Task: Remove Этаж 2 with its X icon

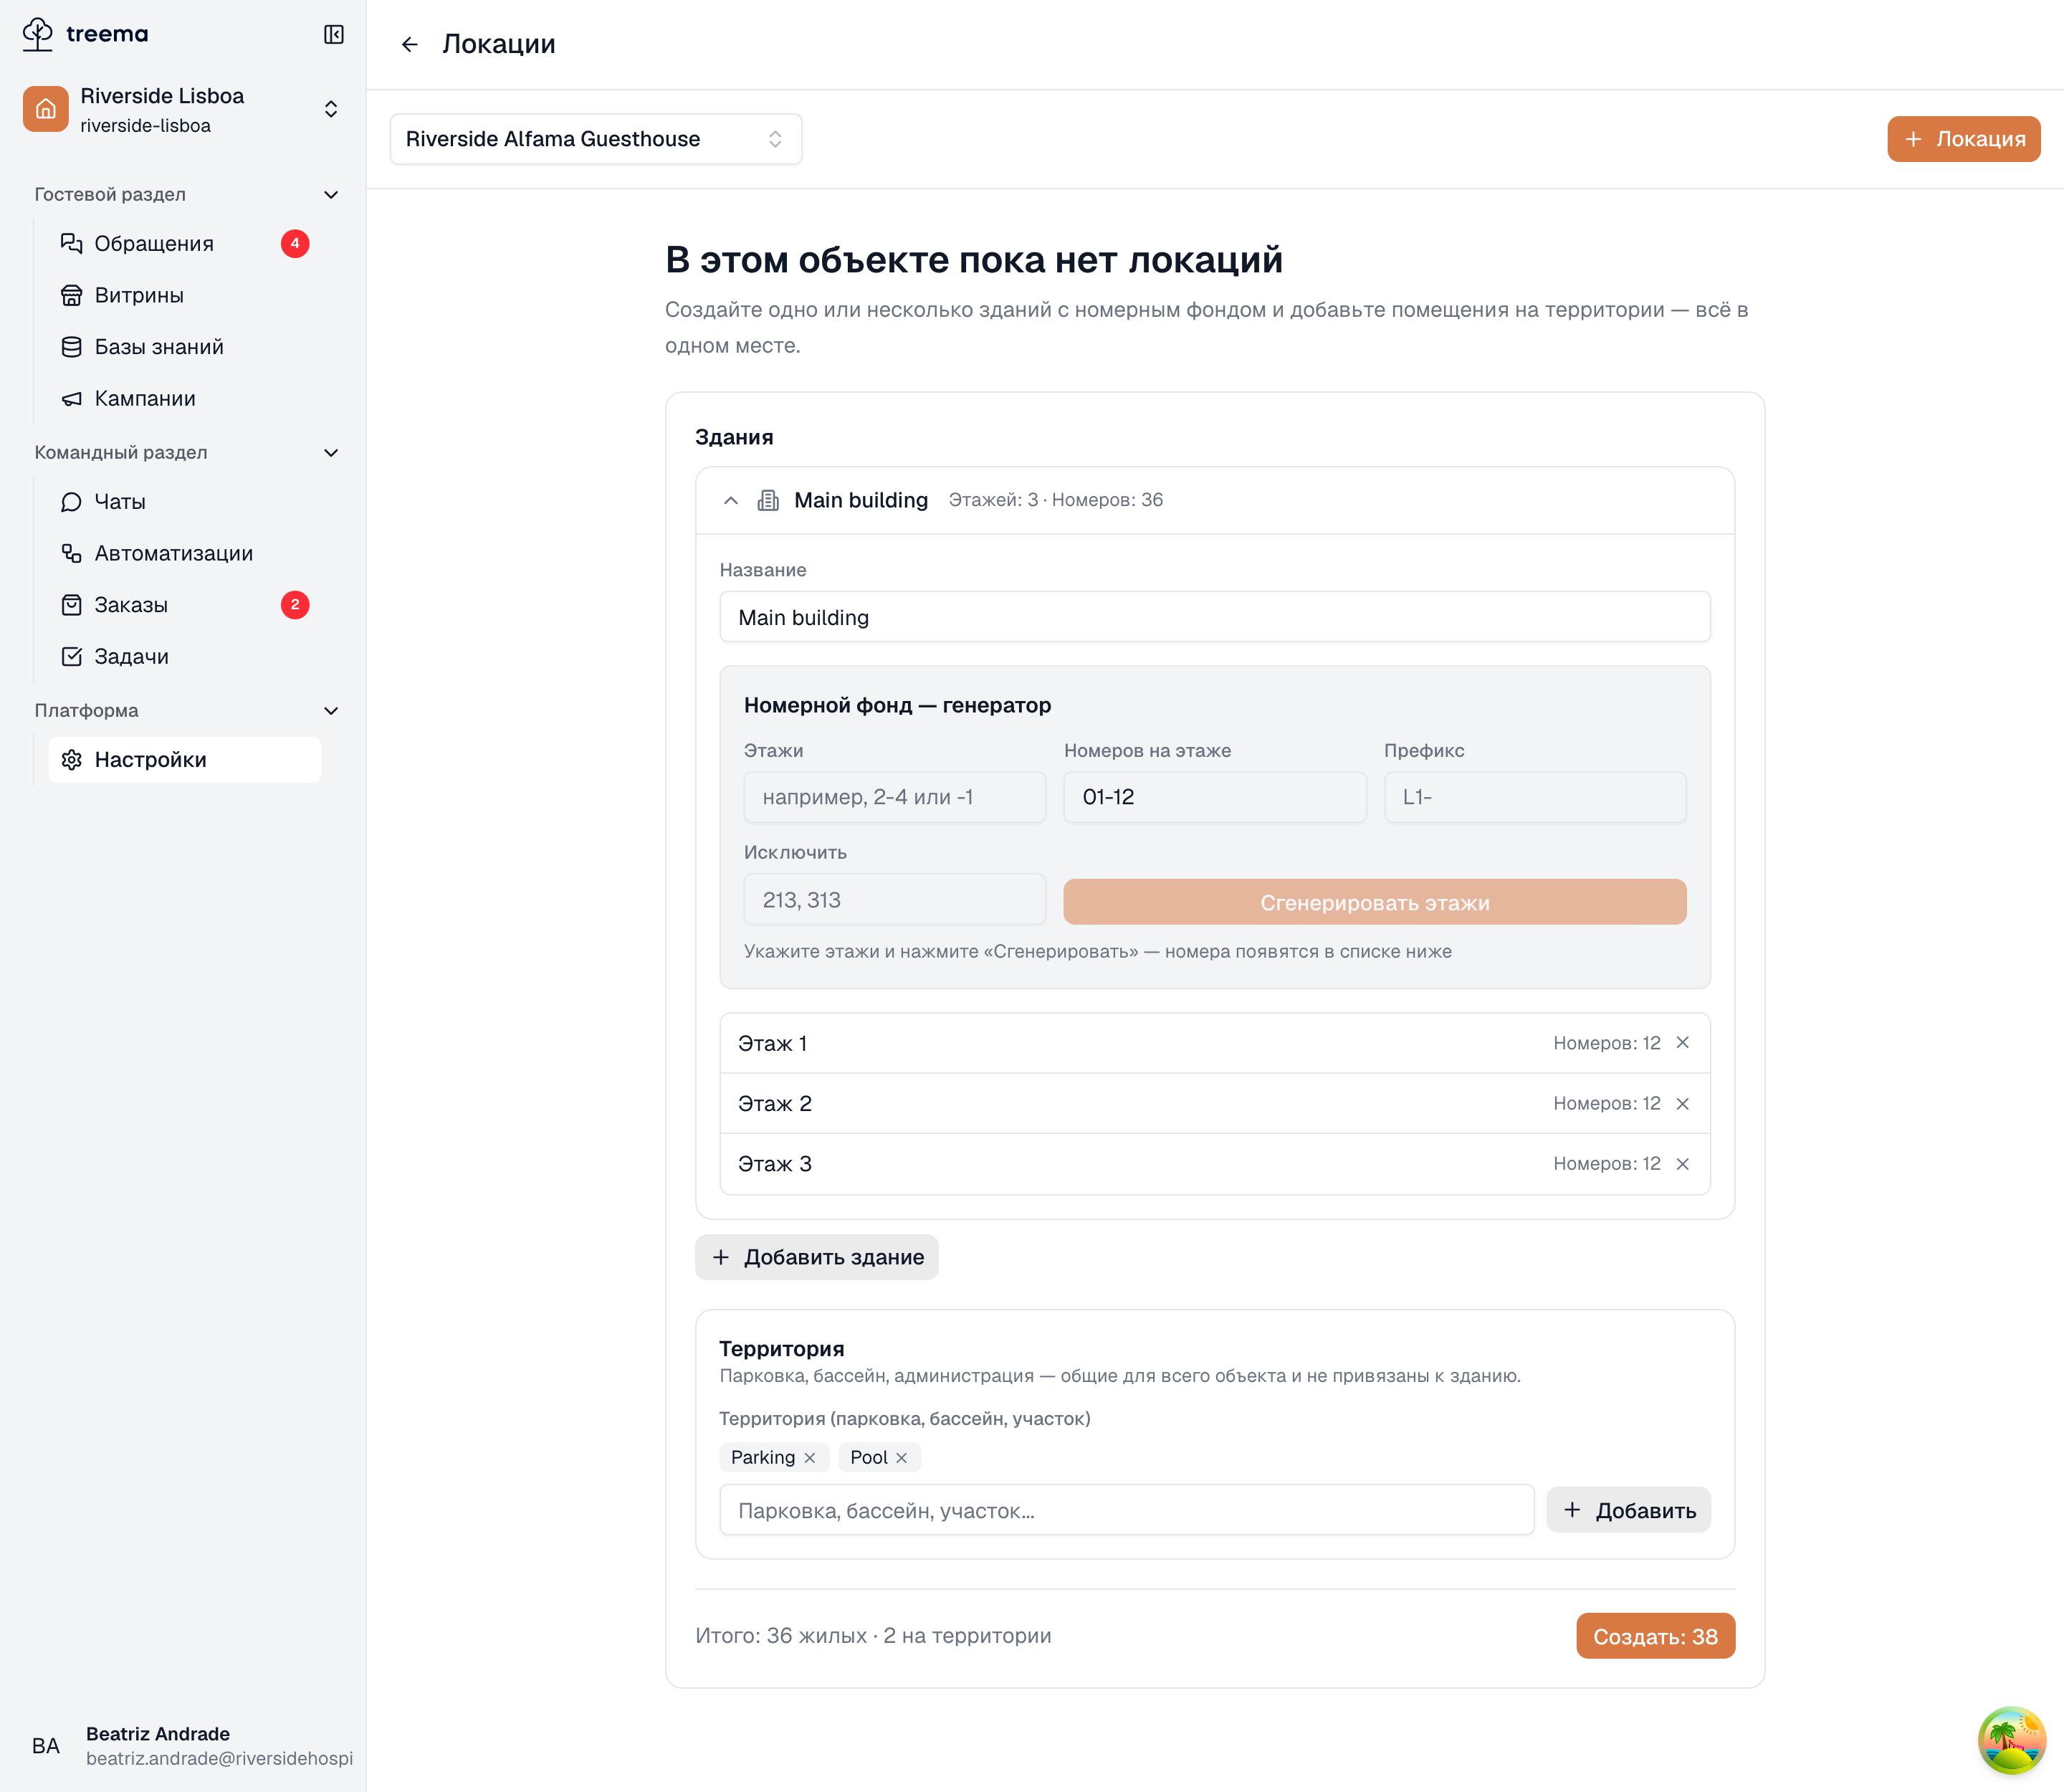Action: (x=1683, y=1103)
